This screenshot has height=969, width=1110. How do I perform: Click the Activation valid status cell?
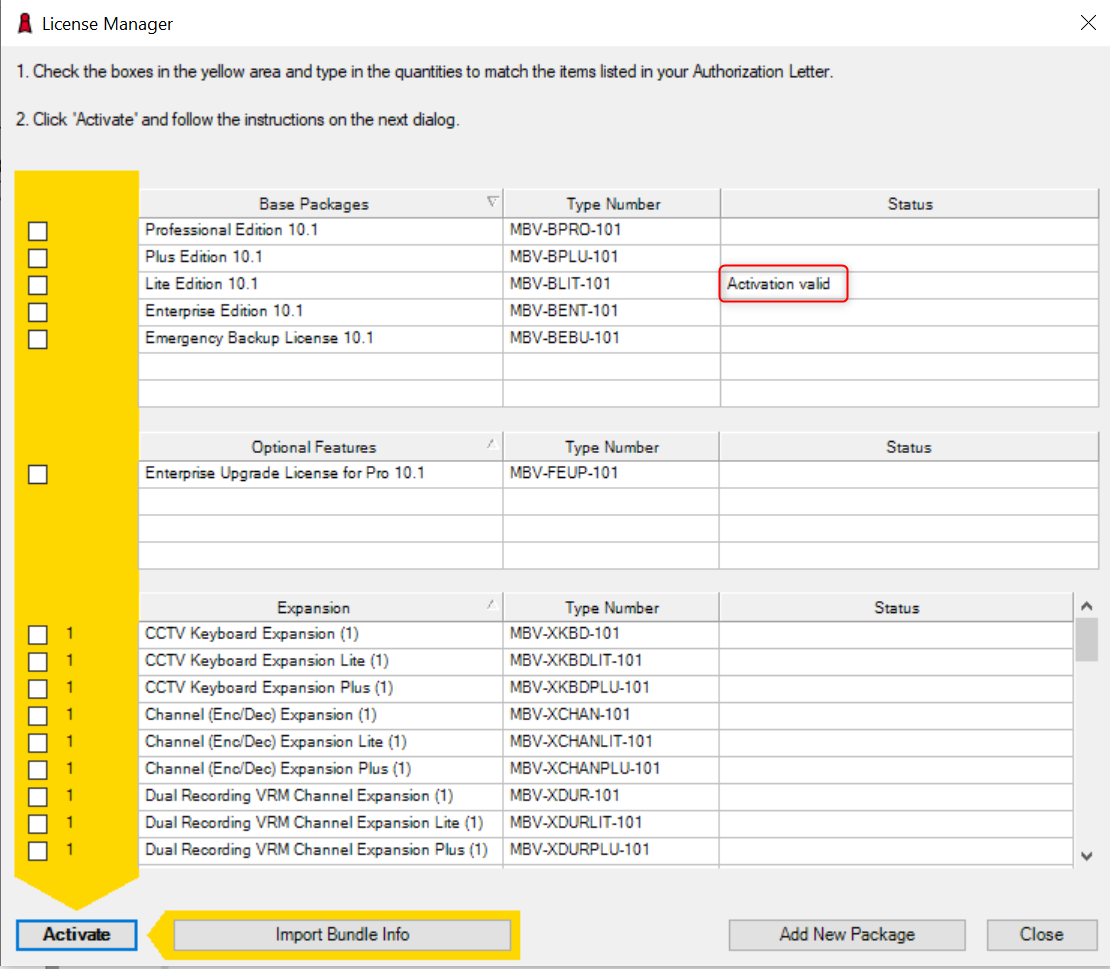782,284
